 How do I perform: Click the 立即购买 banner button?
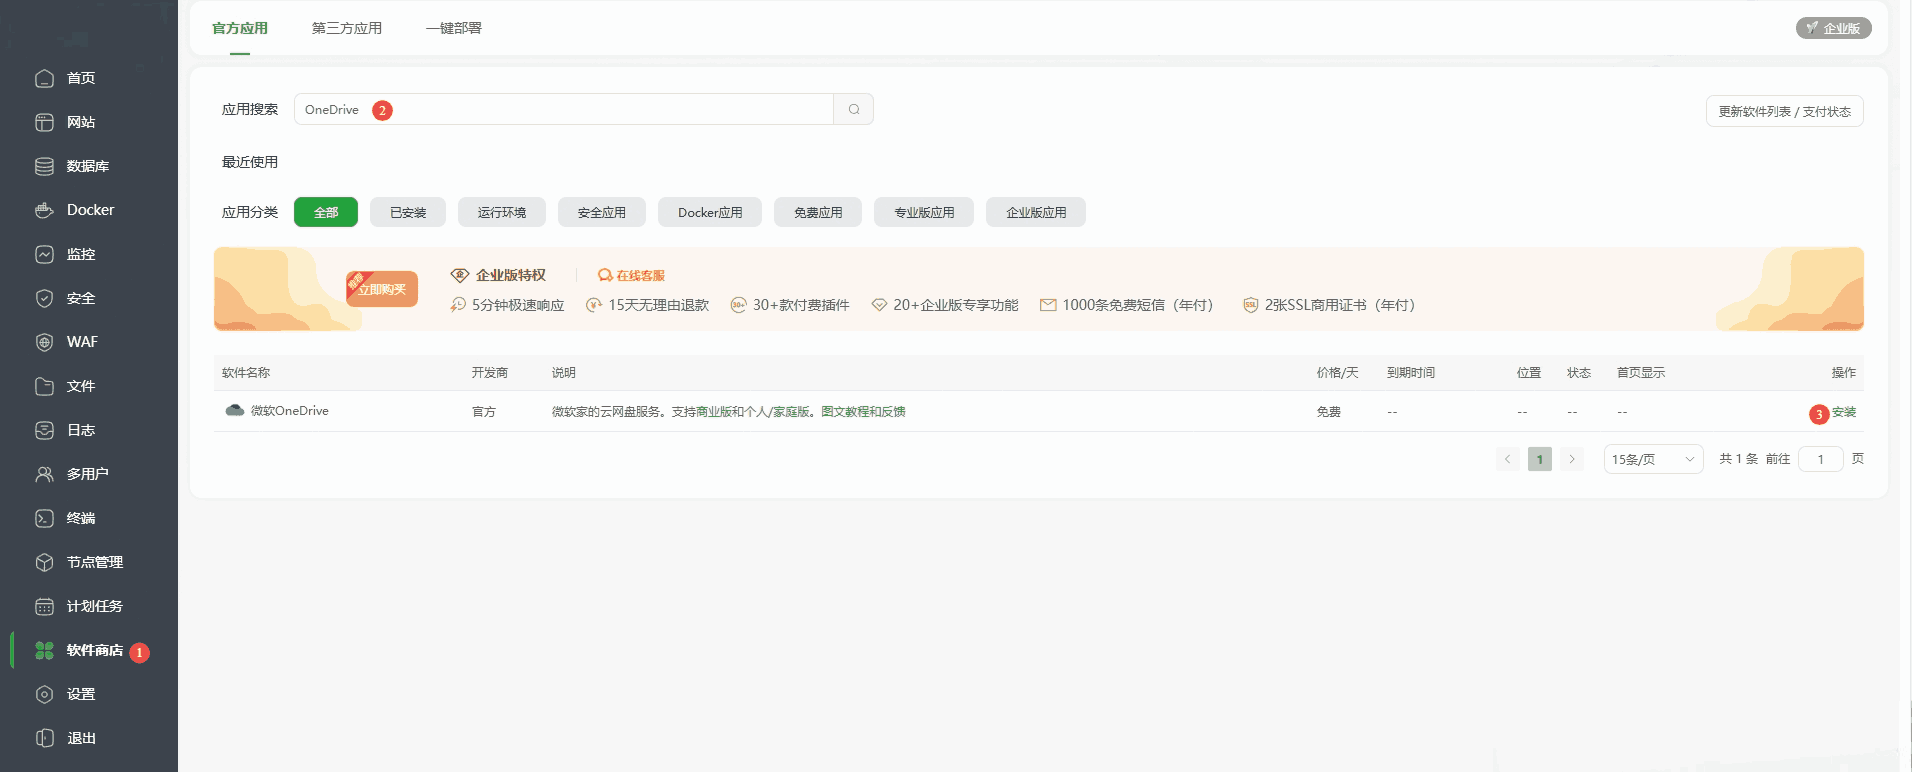click(x=382, y=289)
